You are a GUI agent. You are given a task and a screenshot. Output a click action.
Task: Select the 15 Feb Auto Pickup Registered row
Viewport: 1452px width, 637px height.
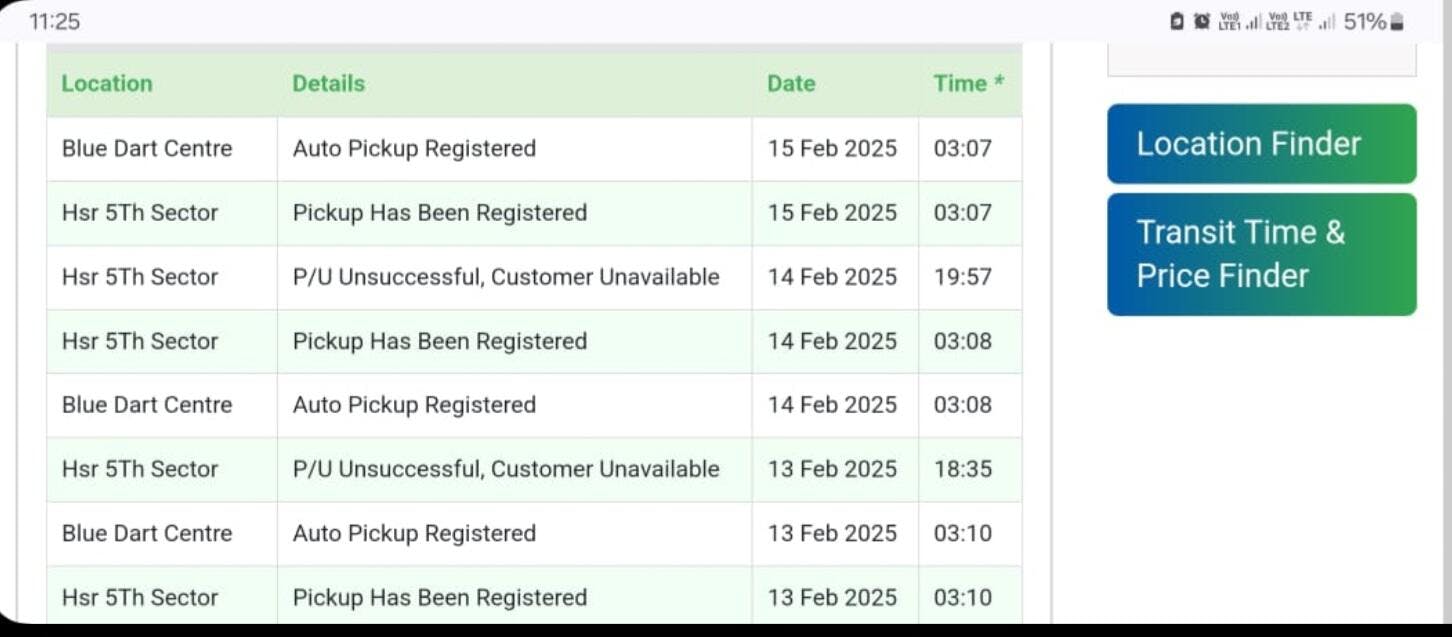[x=414, y=149]
